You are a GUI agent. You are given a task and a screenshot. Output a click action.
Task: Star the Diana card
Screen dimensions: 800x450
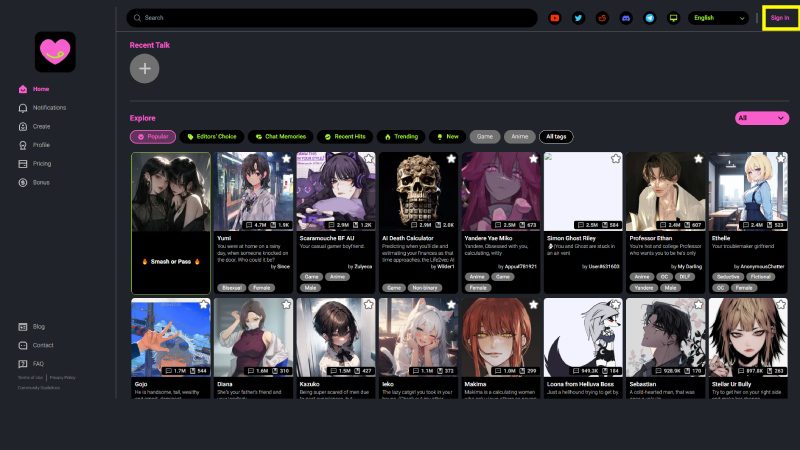[286, 305]
